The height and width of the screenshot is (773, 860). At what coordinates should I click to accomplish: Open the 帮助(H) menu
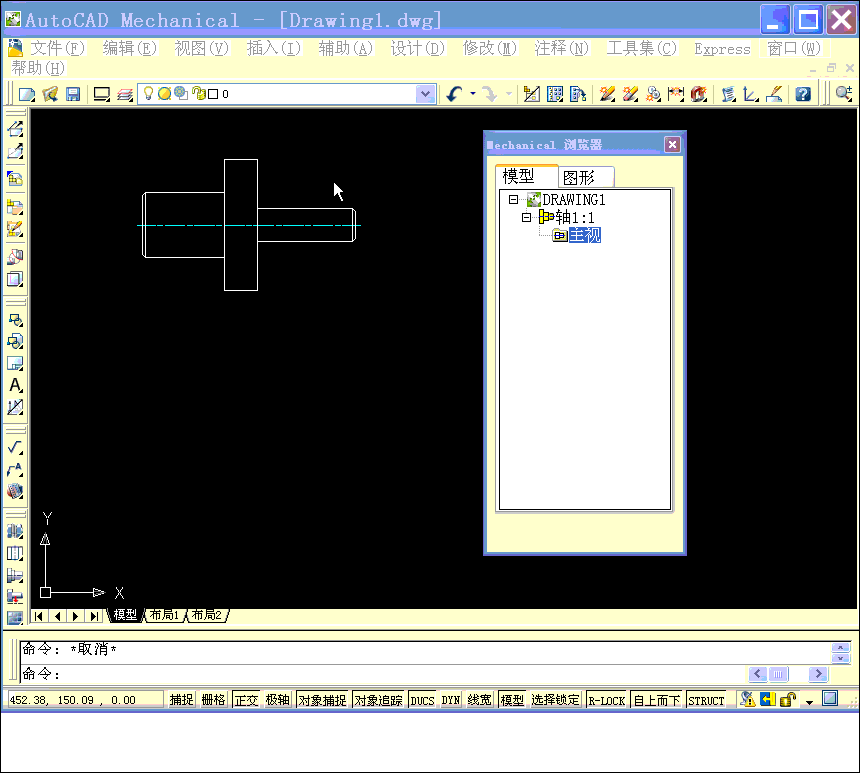[38, 68]
